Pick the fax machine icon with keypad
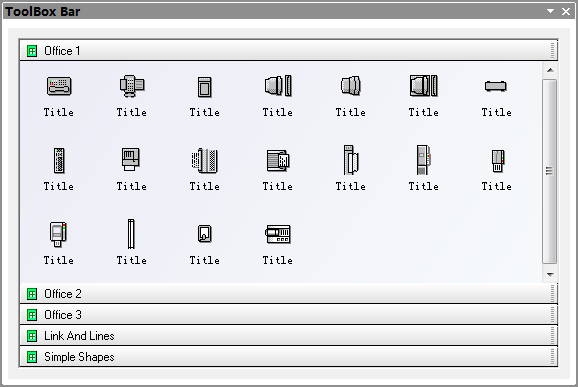The image size is (578, 387). [x=132, y=86]
